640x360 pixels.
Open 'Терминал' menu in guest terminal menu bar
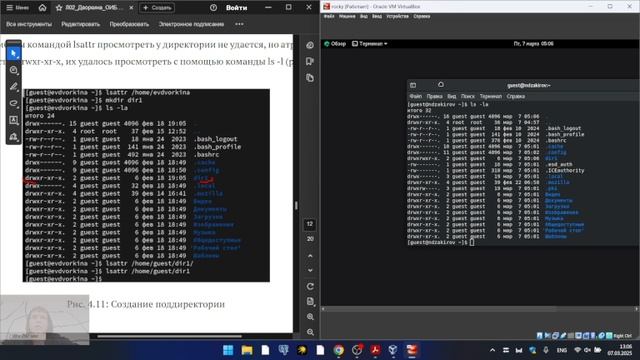click(491, 96)
